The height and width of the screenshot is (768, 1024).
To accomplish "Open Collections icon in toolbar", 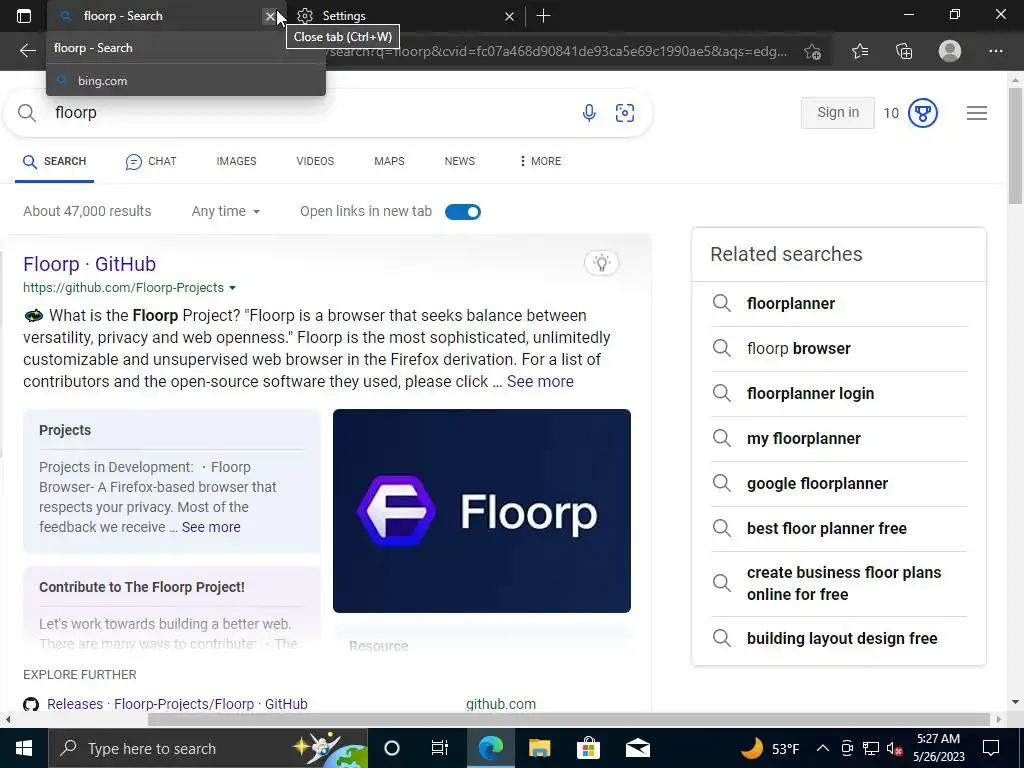I will (x=904, y=51).
